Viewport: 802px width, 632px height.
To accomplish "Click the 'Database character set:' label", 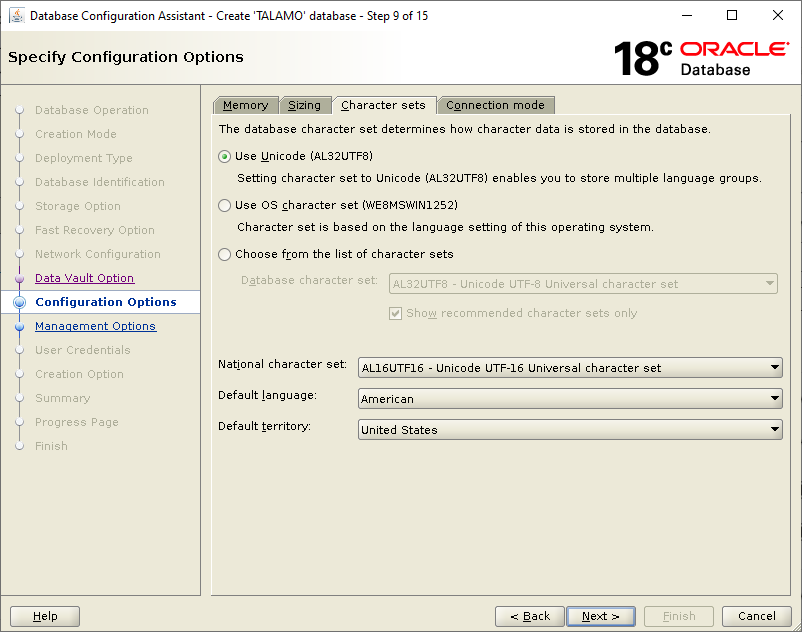I will click(x=309, y=280).
